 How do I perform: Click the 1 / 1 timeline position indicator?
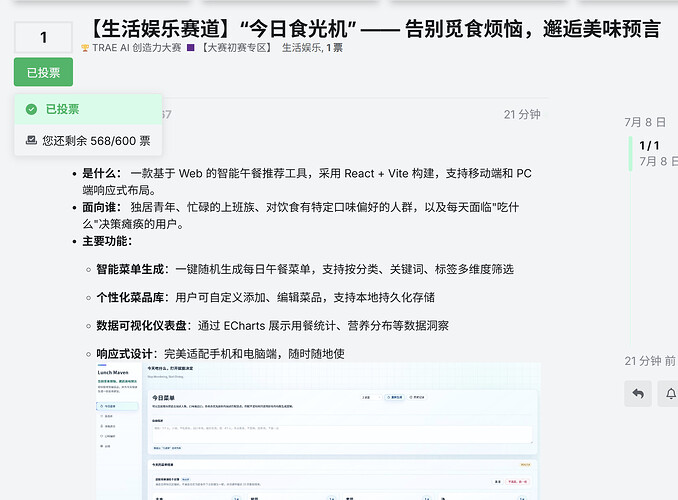pyautogui.click(x=649, y=145)
